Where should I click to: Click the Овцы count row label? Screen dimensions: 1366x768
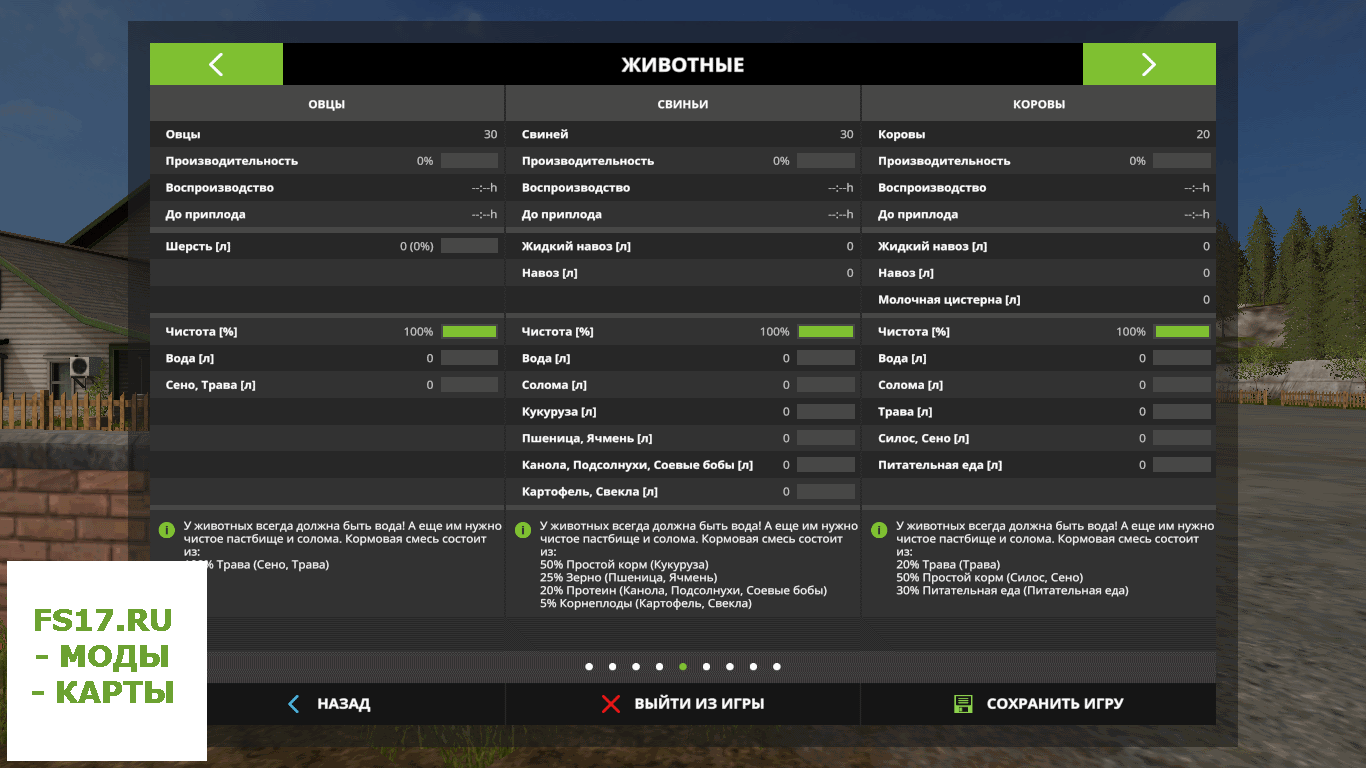[183, 134]
